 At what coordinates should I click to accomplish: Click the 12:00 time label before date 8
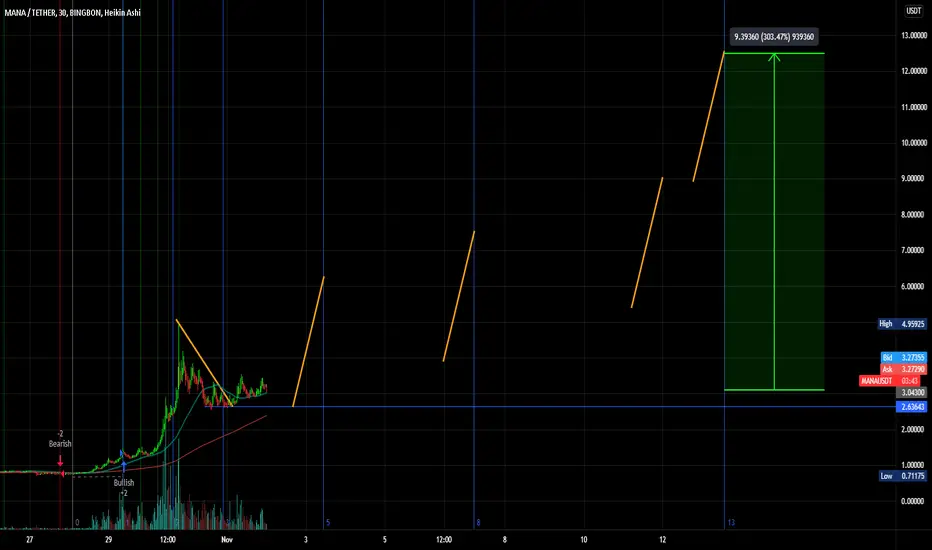444,540
